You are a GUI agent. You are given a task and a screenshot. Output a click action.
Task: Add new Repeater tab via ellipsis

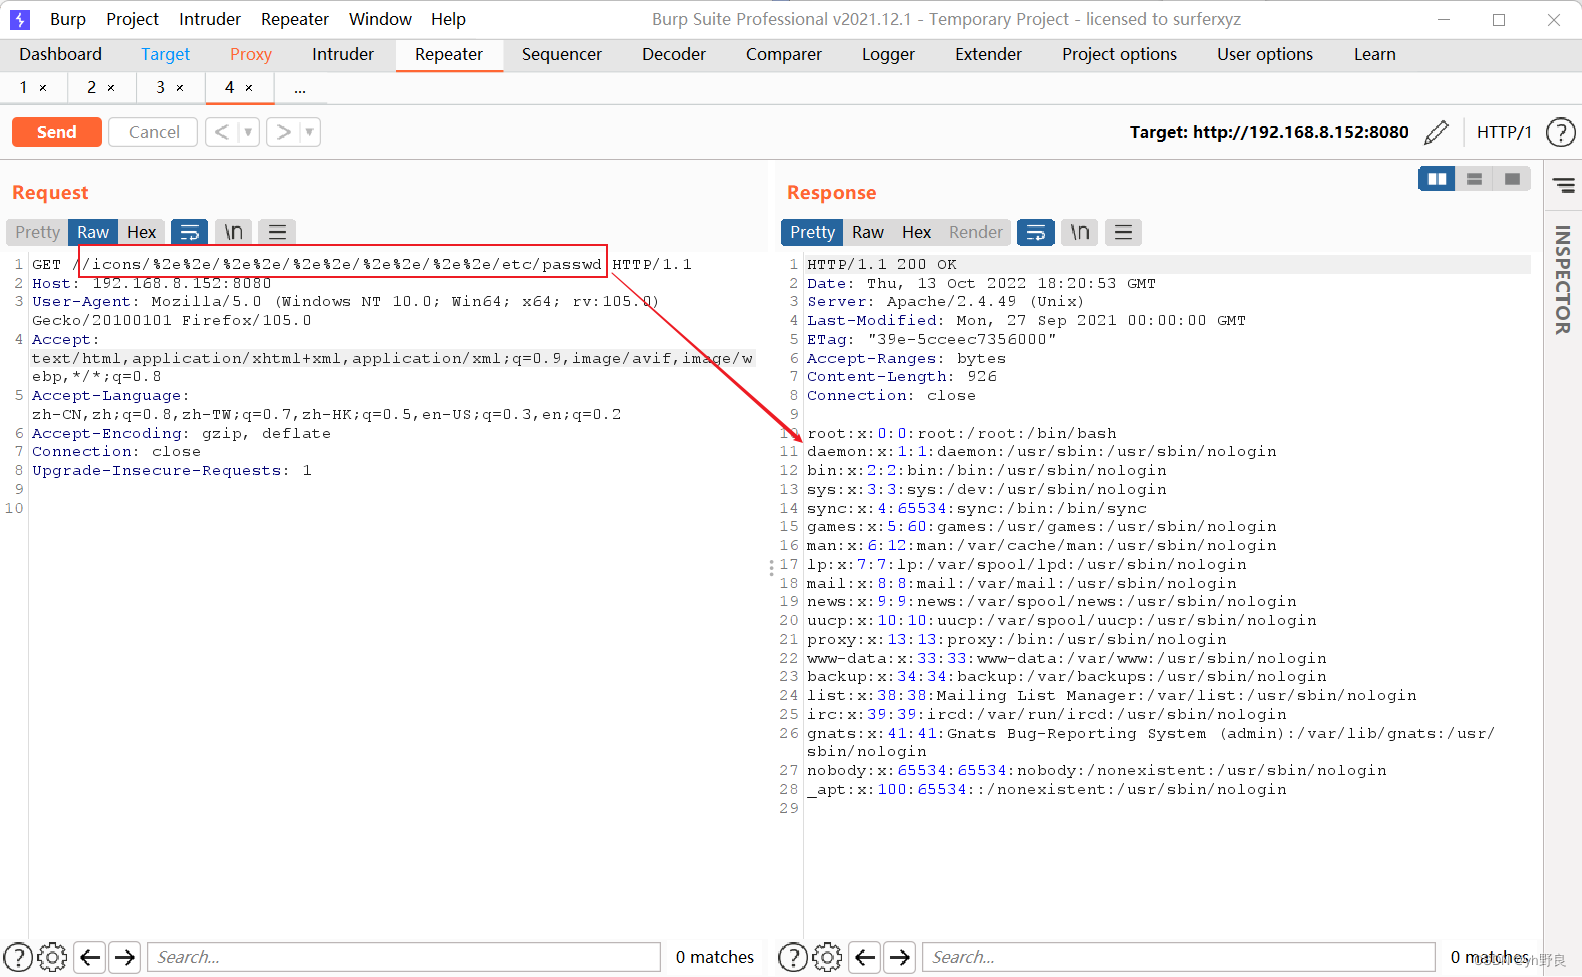click(x=300, y=89)
